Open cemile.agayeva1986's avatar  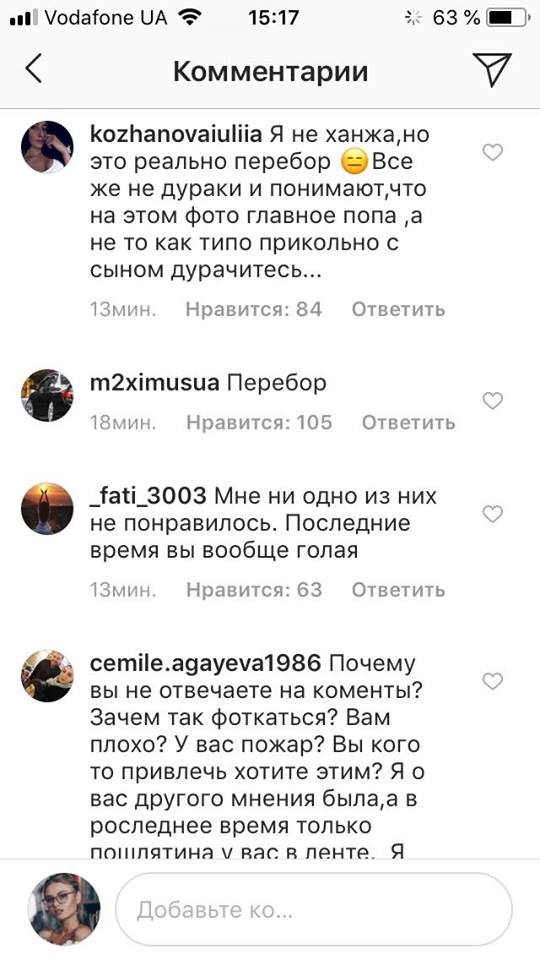tap(47, 675)
